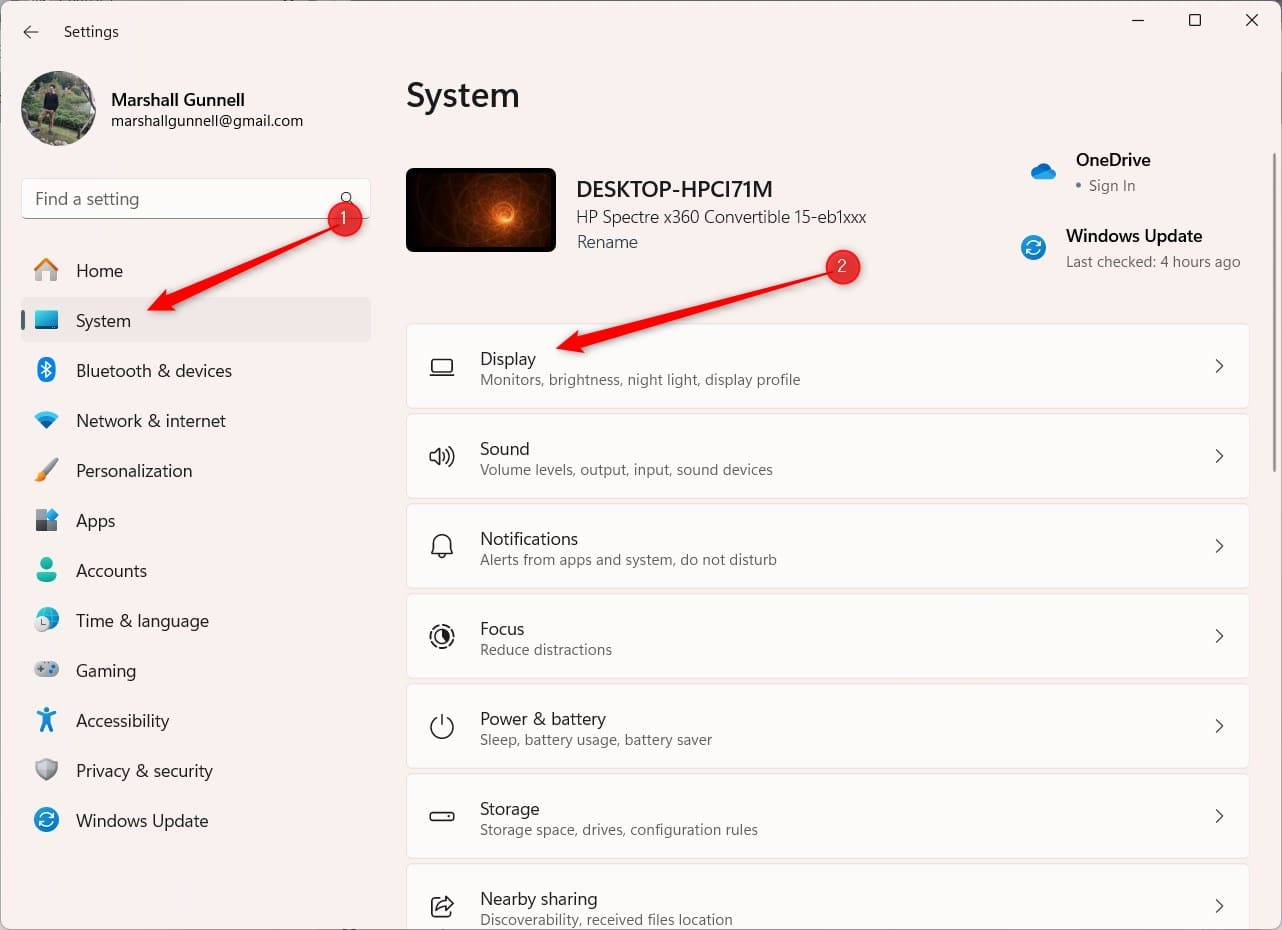Go to Time & language settings
The image size is (1282, 930).
coord(142,621)
